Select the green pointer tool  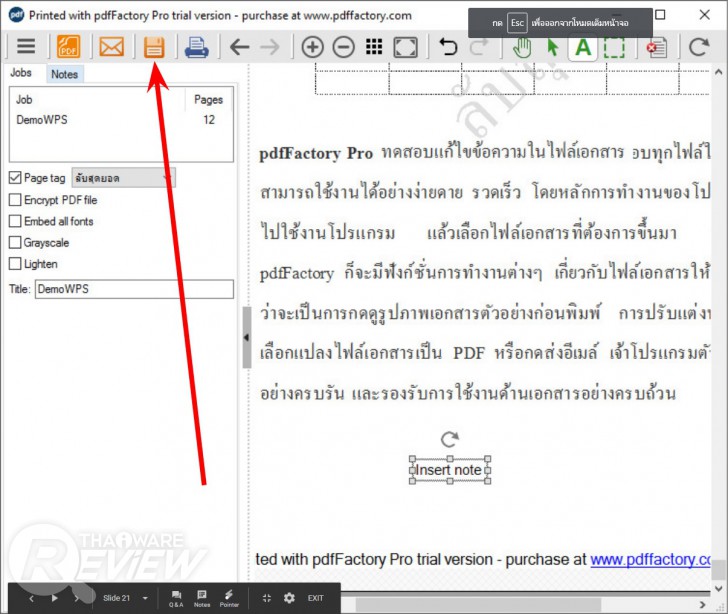point(552,47)
